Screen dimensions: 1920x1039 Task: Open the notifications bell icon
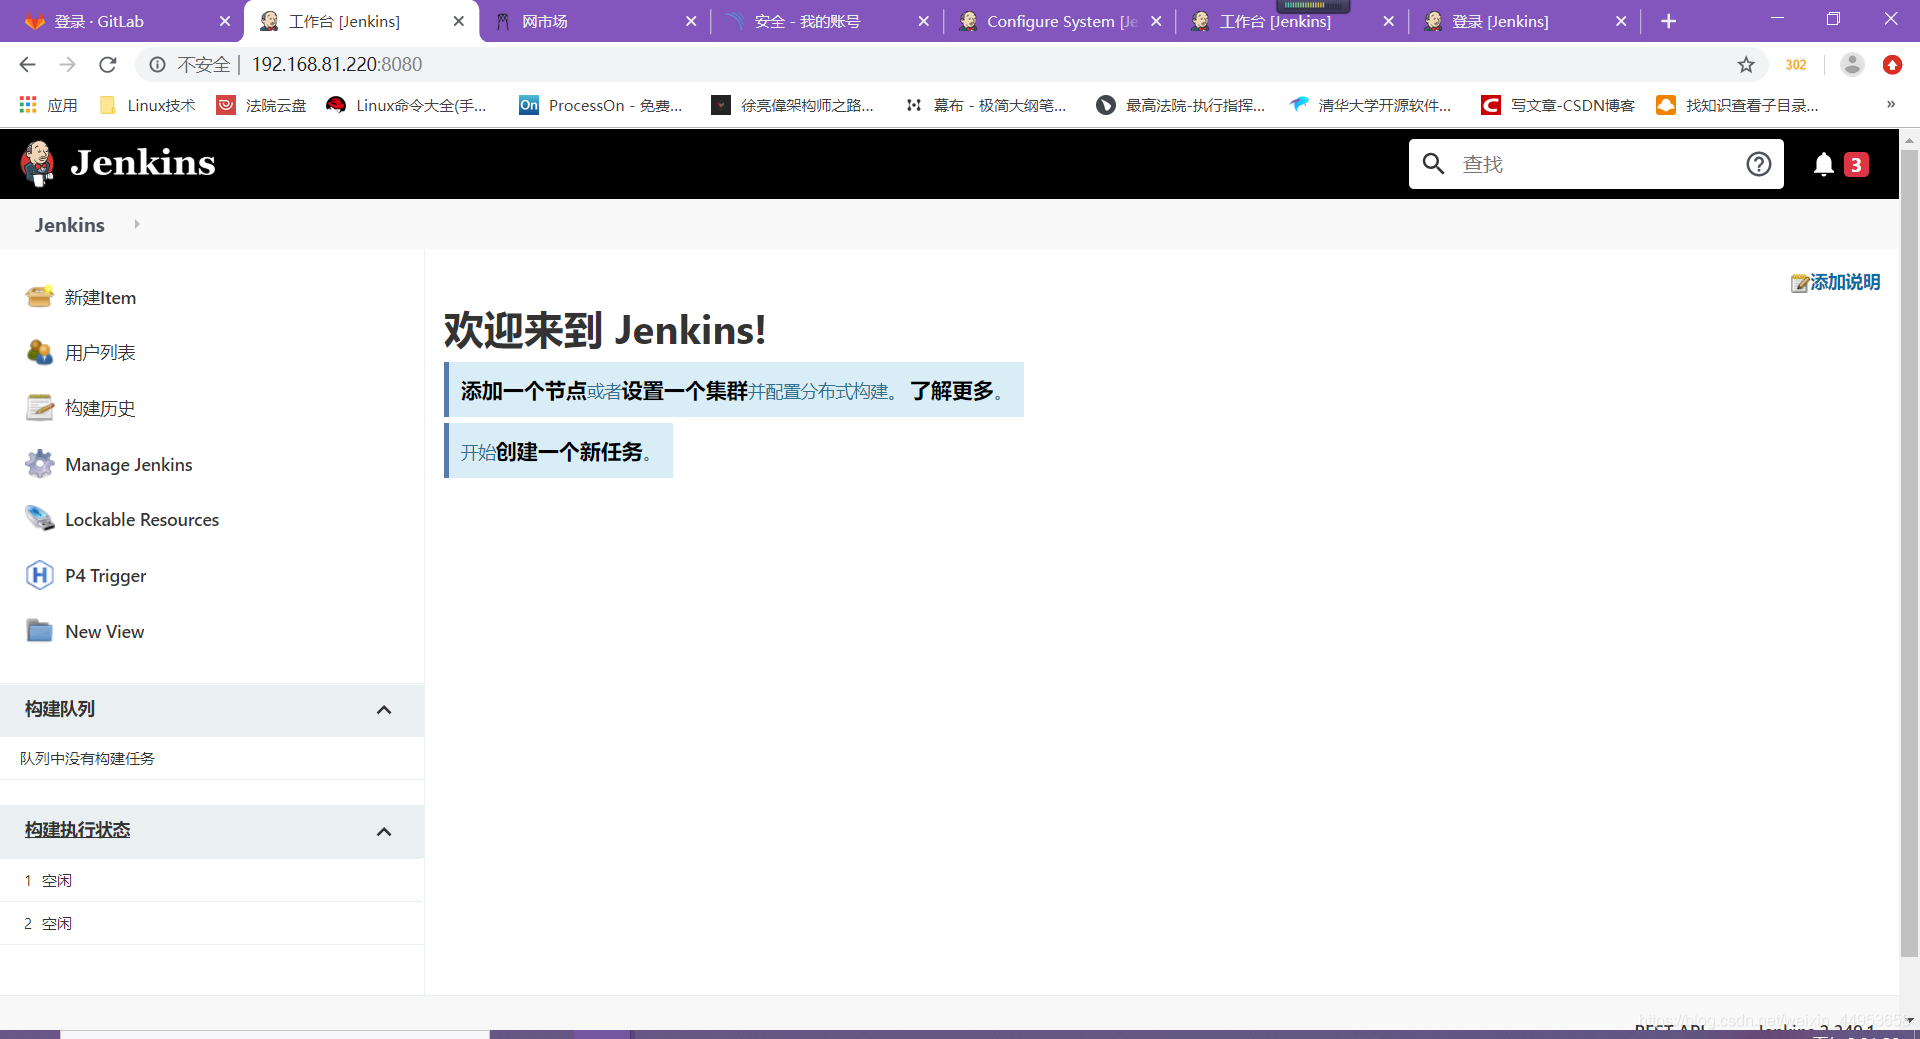pyautogui.click(x=1824, y=164)
